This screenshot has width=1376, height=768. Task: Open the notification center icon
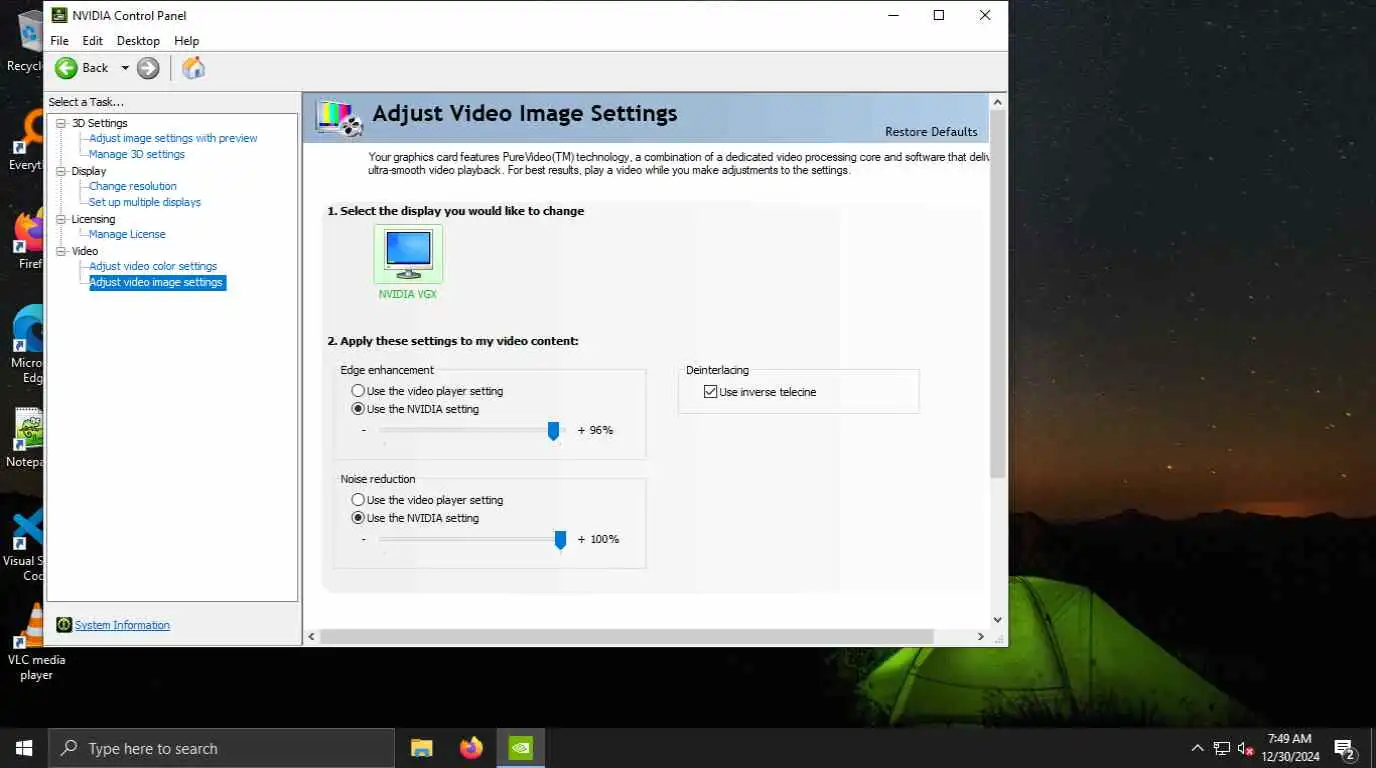(1344, 748)
